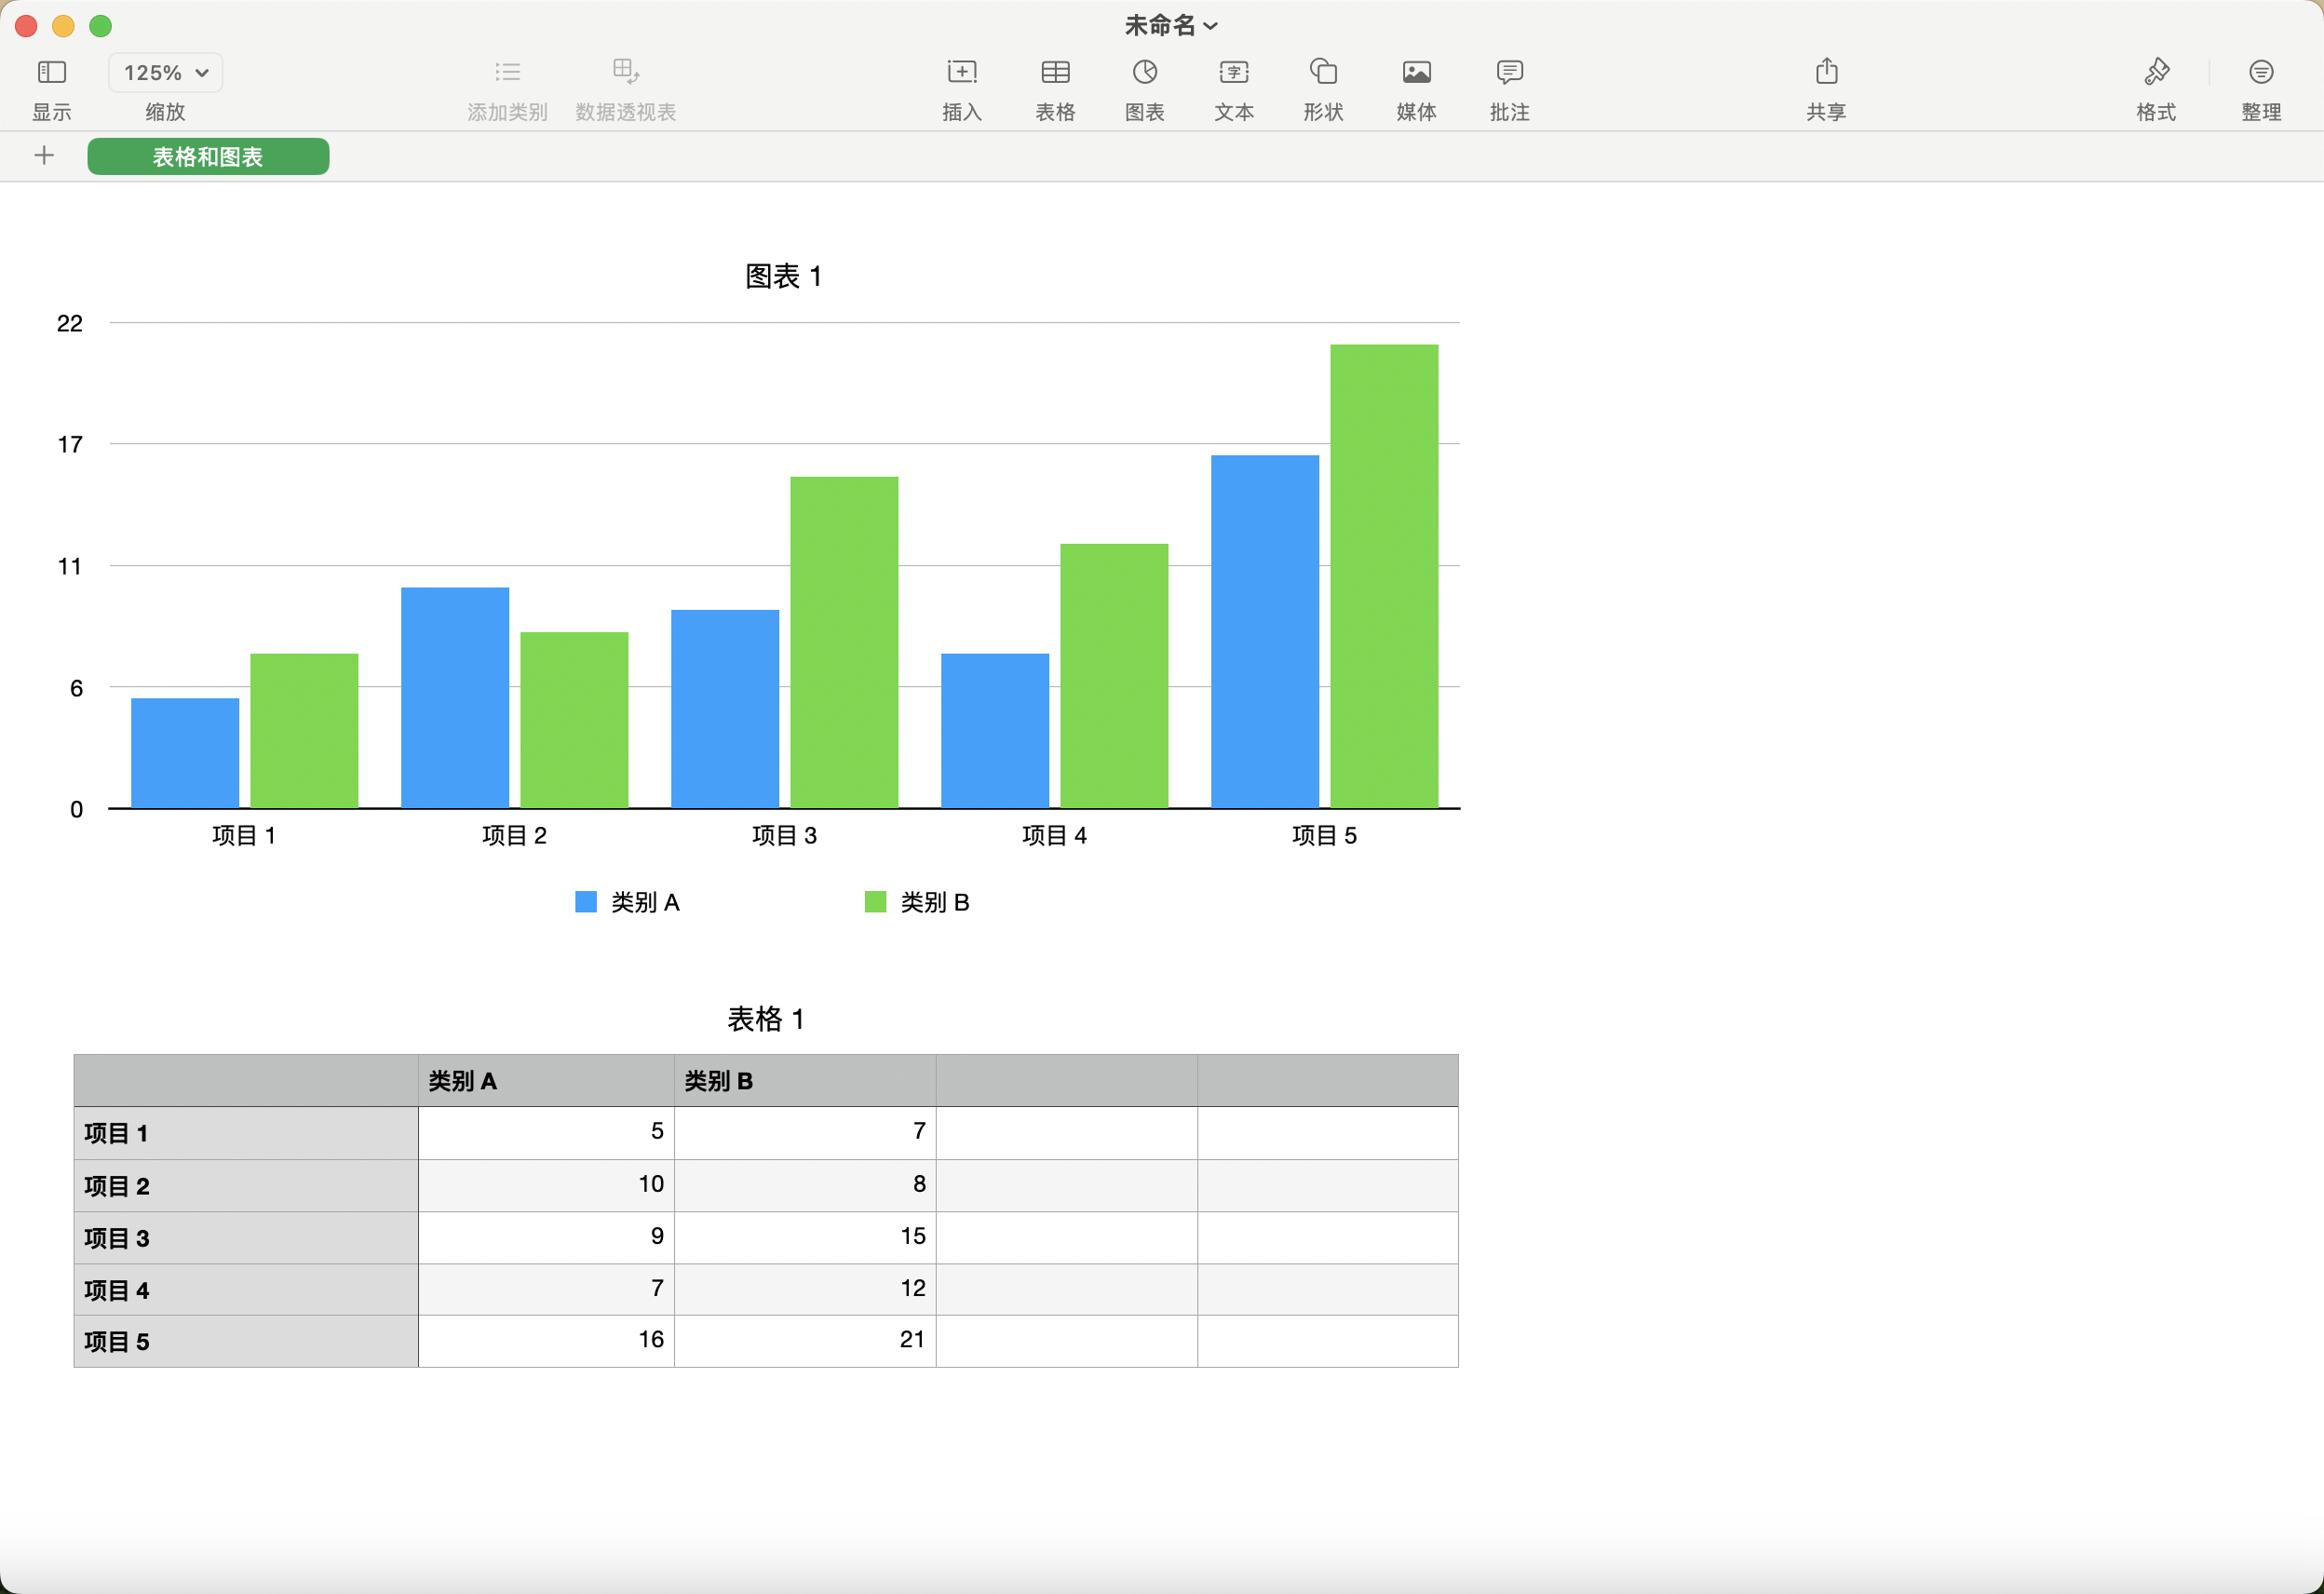The height and width of the screenshot is (1594, 2324).
Task: Click the 项目 1 axis label in chart
Action: coord(244,835)
